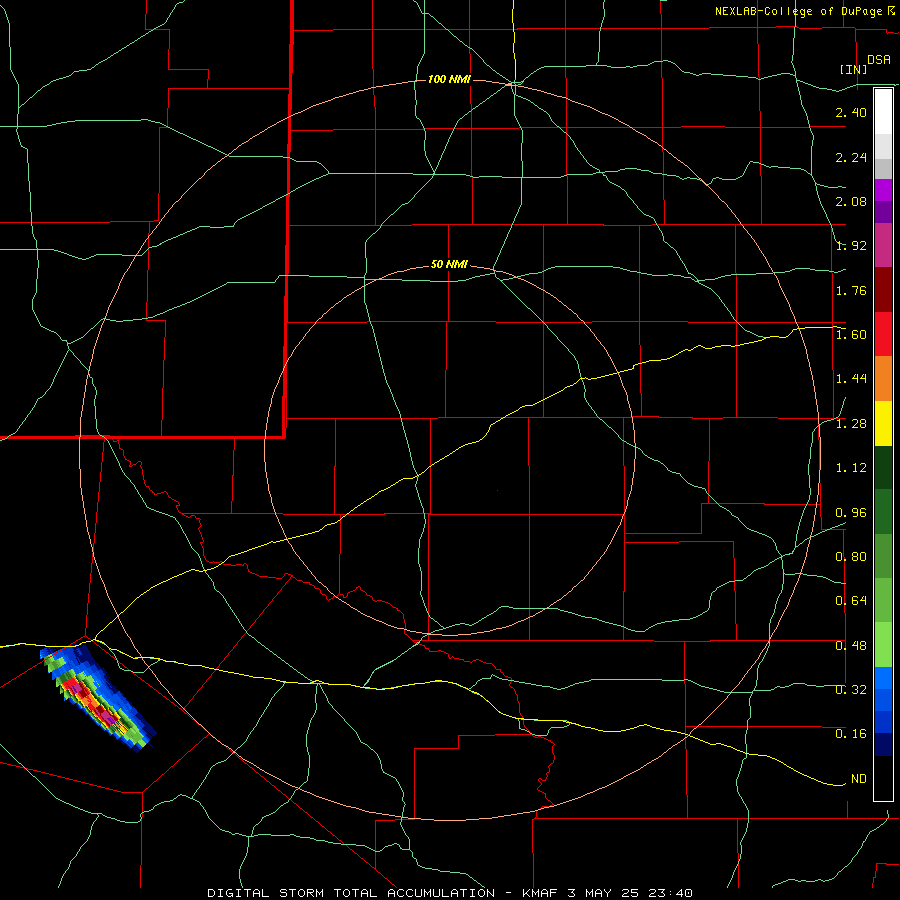Select the darkest green legend swatch
This screenshot has height=900, width=900.
883,467
